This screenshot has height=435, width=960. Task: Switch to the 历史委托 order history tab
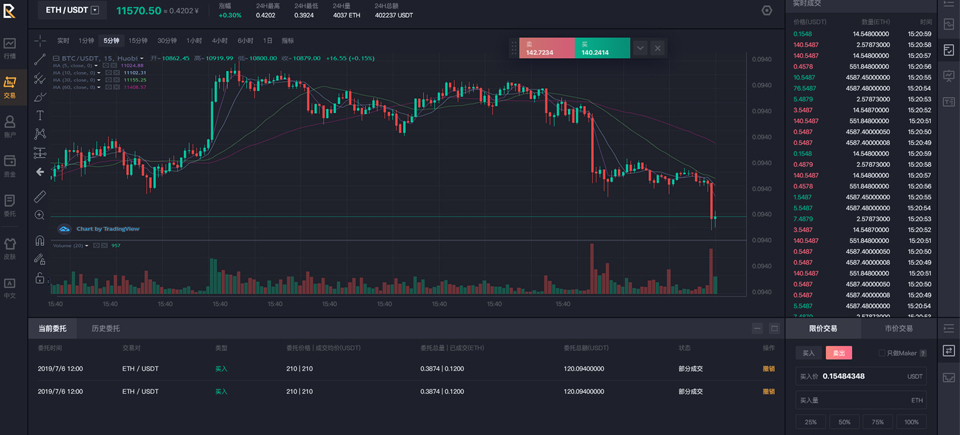(106, 328)
